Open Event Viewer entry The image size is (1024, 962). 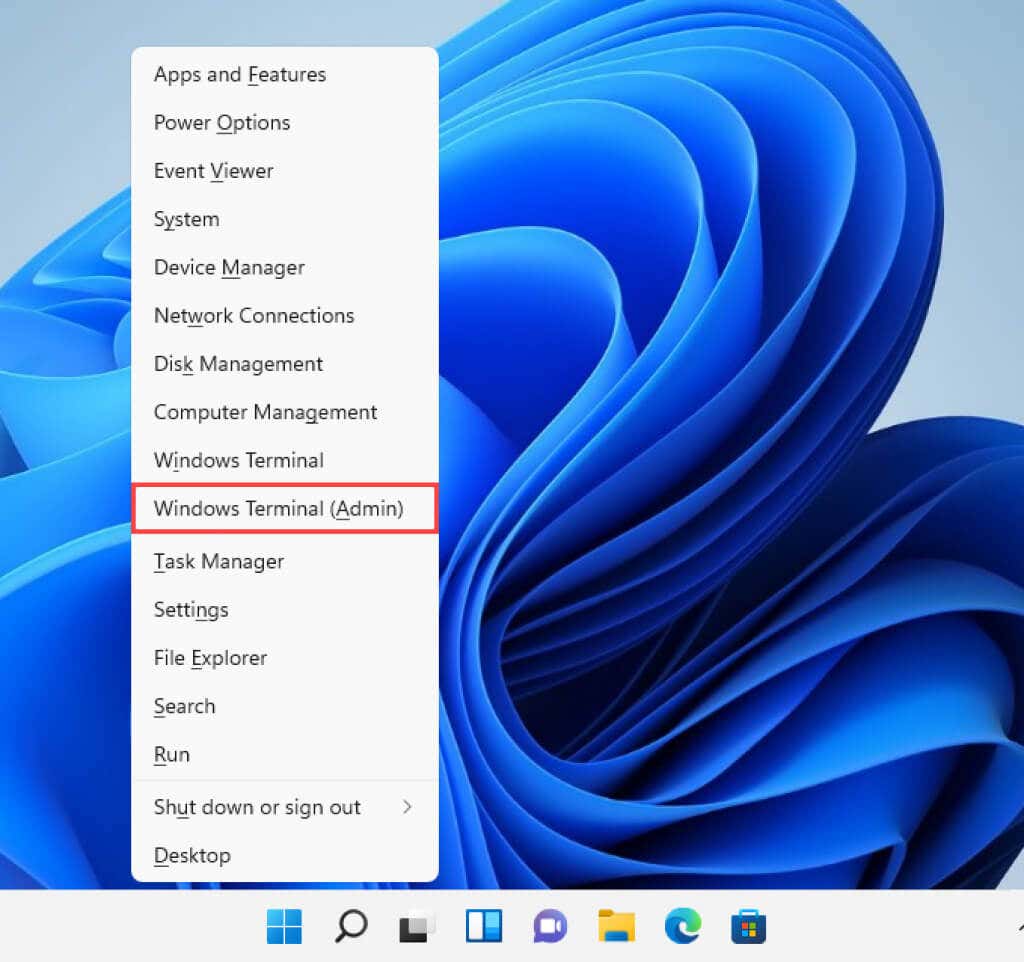tap(213, 171)
